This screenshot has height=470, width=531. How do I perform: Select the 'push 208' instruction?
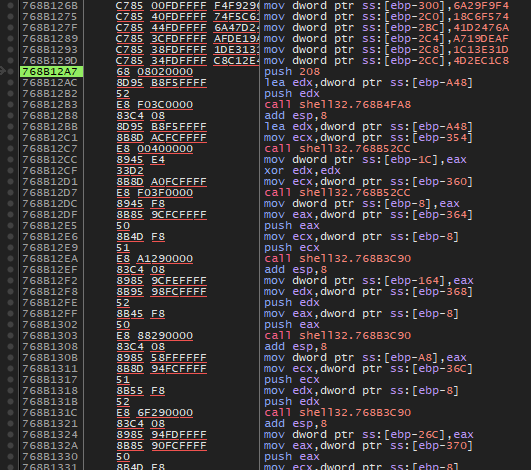click(x=292, y=72)
